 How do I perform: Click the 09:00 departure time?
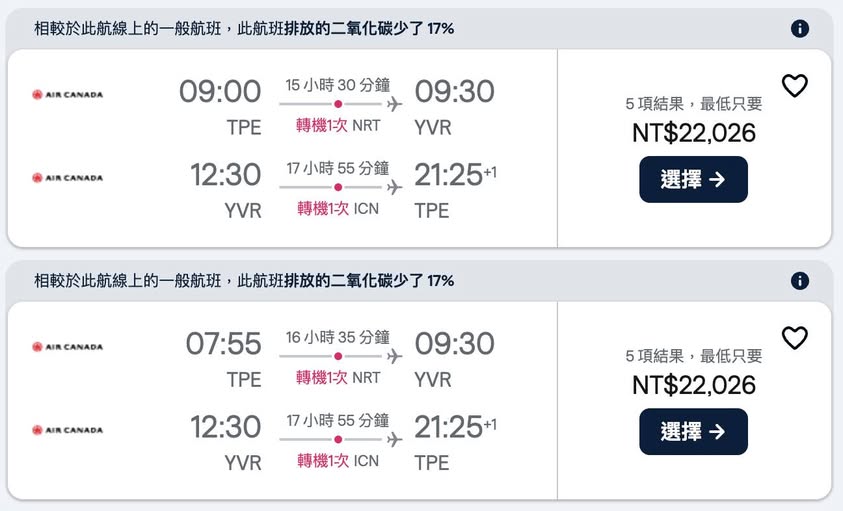click(x=220, y=92)
